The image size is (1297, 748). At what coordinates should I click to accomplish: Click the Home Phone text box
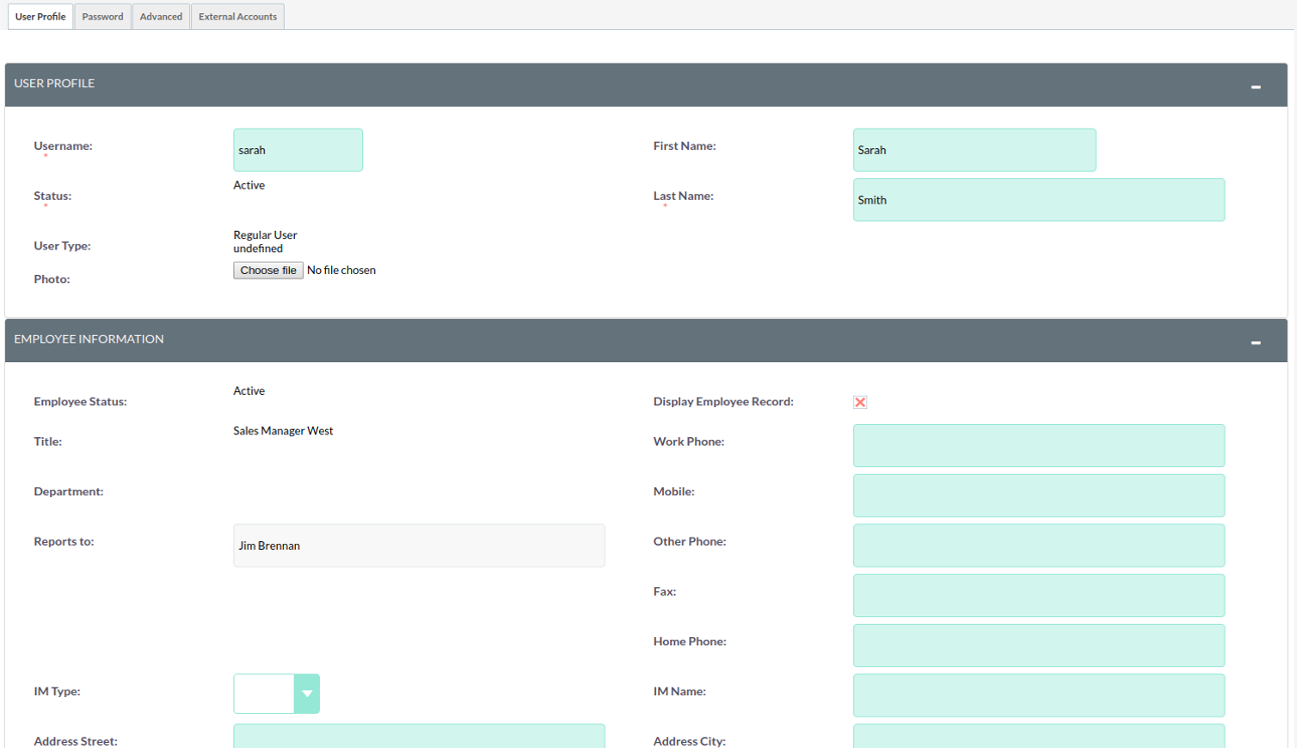pos(1038,646)
